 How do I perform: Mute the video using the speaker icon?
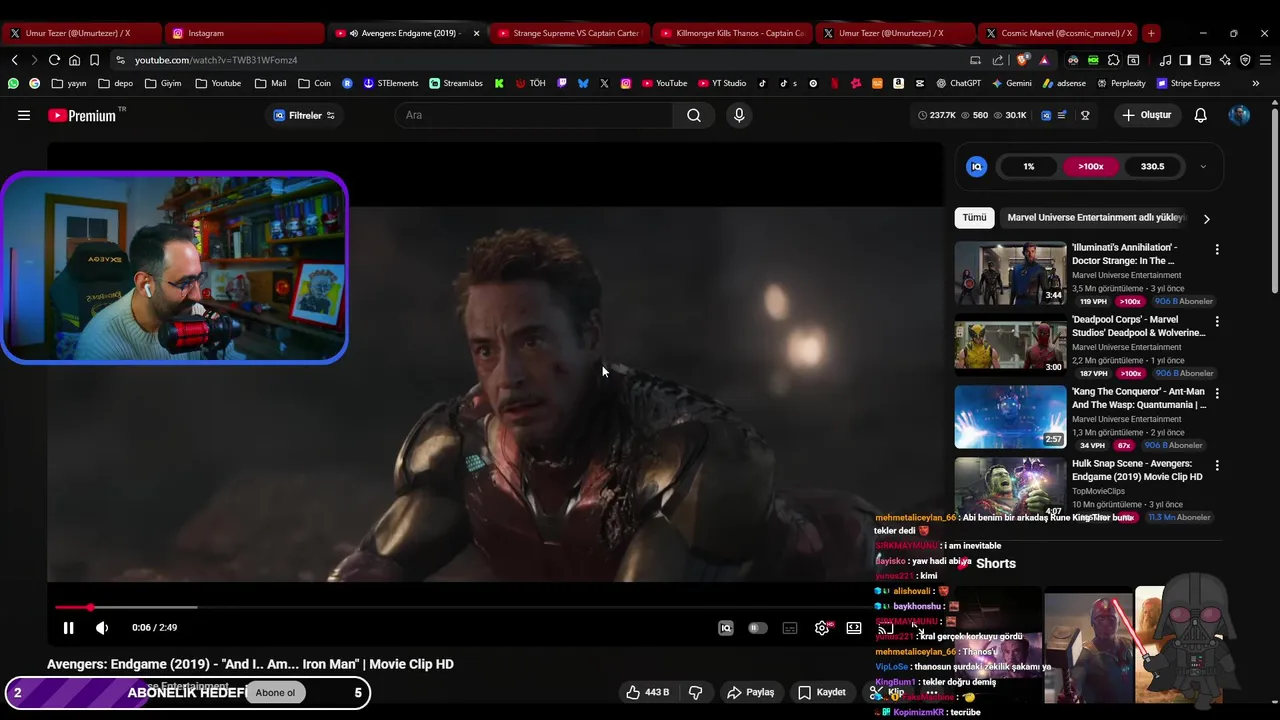[x=102, y=628]
